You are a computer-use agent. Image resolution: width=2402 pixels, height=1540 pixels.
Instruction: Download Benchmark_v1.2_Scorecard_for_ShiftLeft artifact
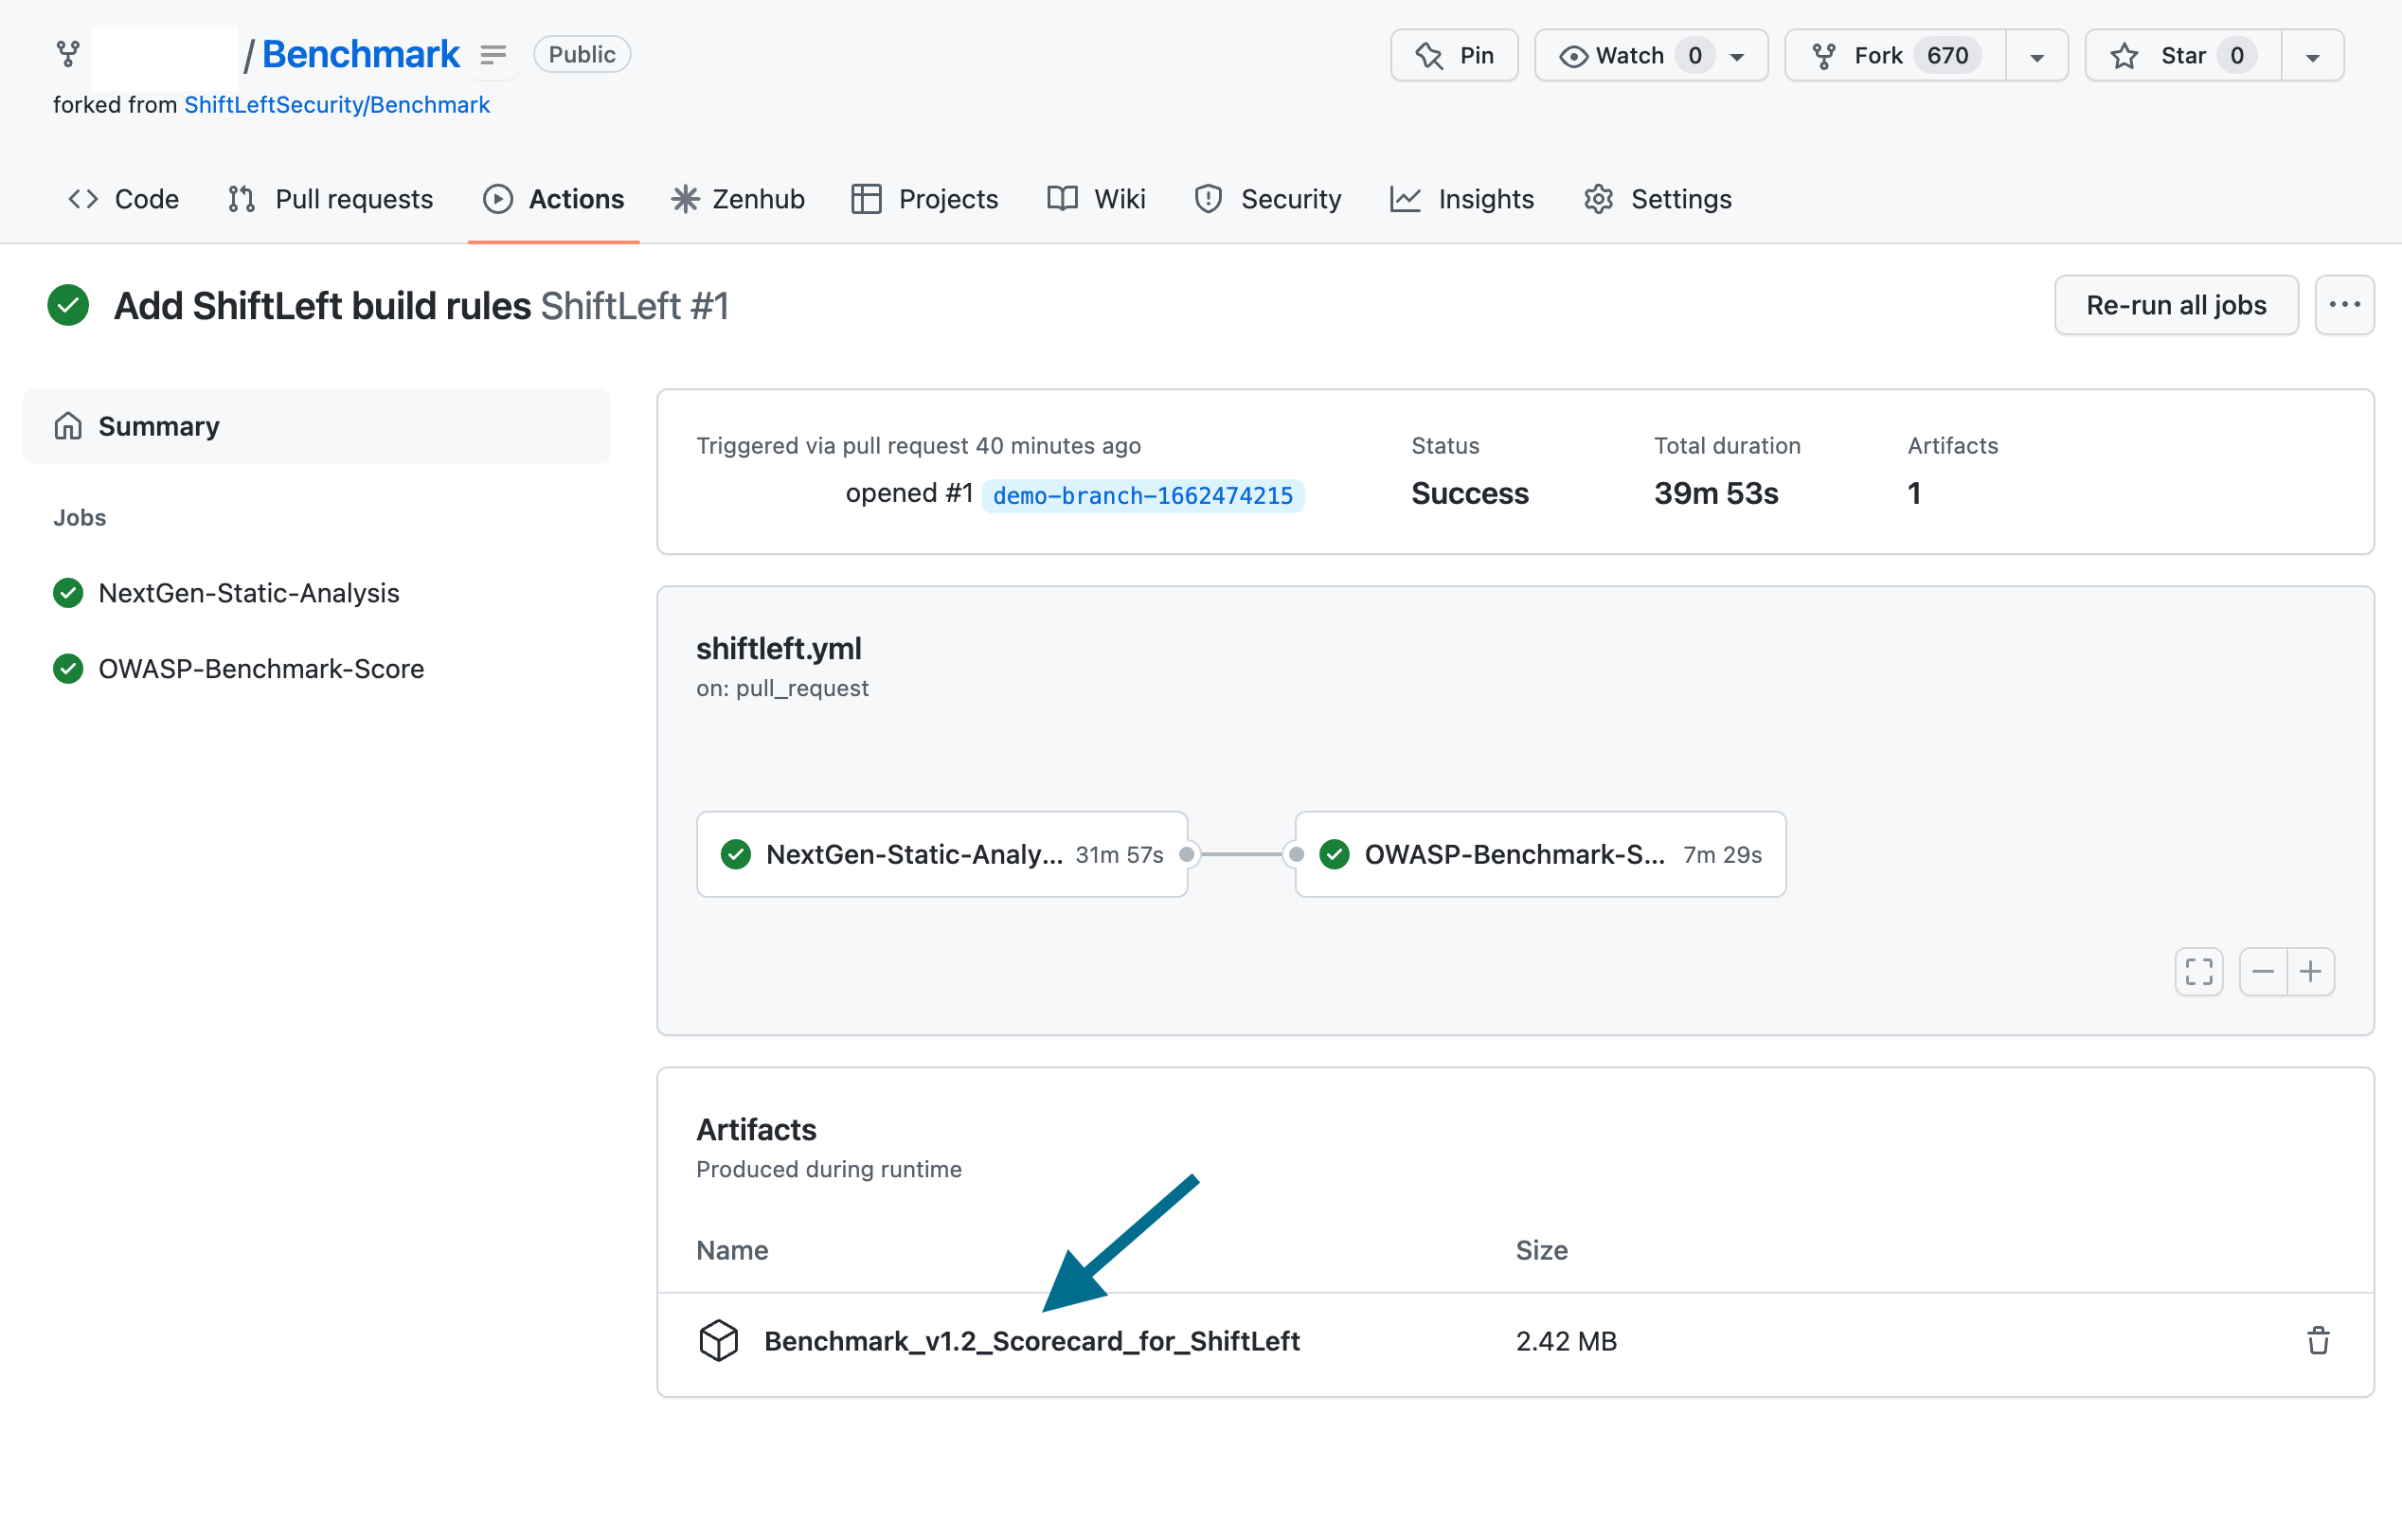click(1031, 1341)
